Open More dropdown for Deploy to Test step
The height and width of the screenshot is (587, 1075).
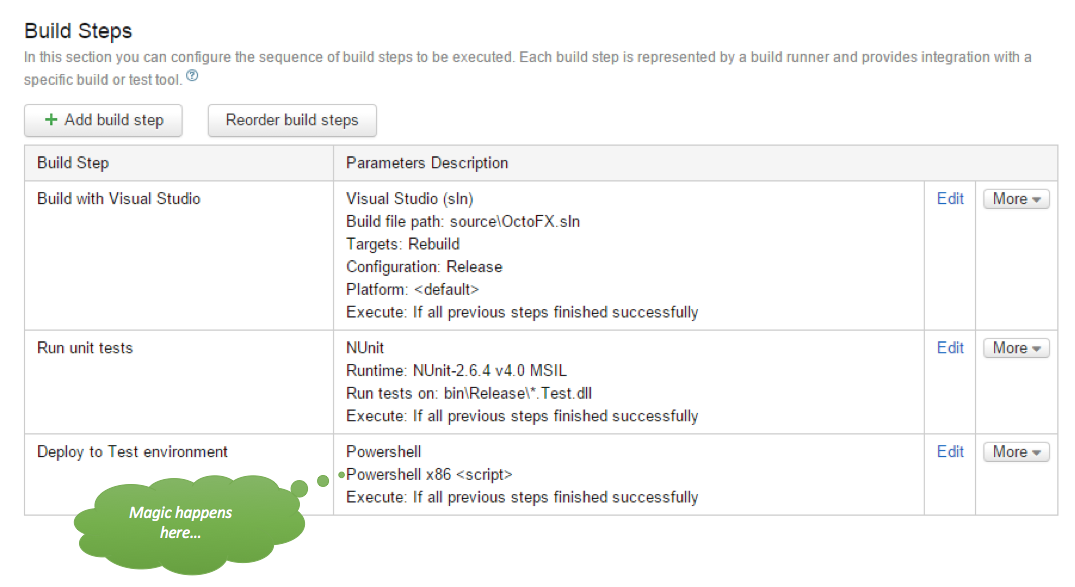(x=1016, y=452)
